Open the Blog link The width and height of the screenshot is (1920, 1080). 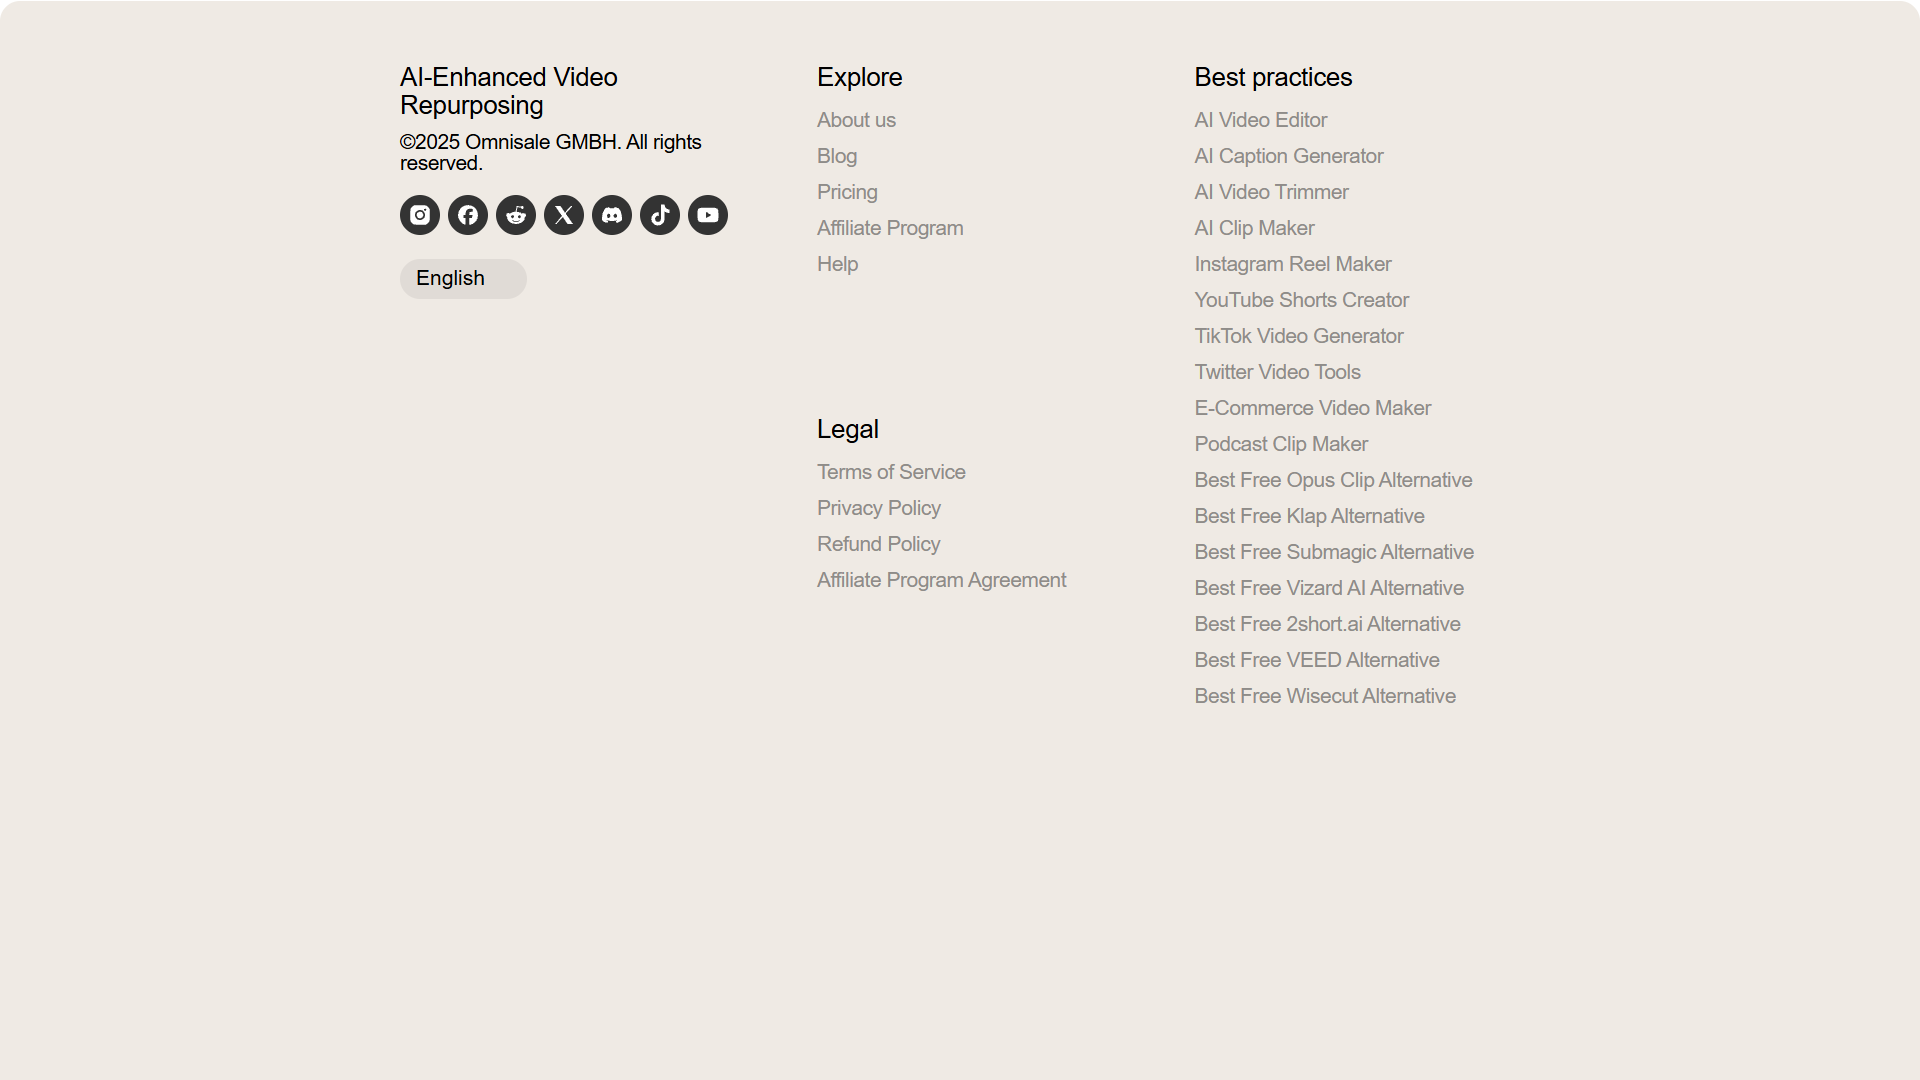click(x=837, y=156)
